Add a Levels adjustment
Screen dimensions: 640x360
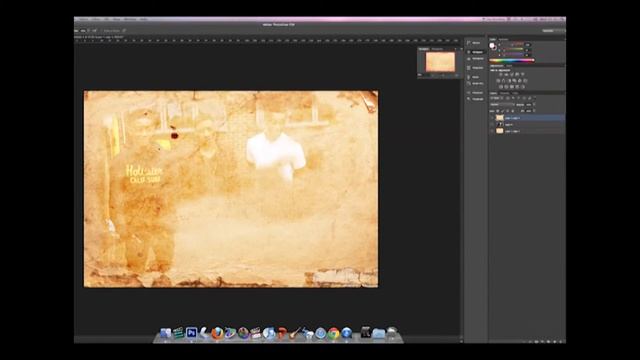tap(506, 74)
